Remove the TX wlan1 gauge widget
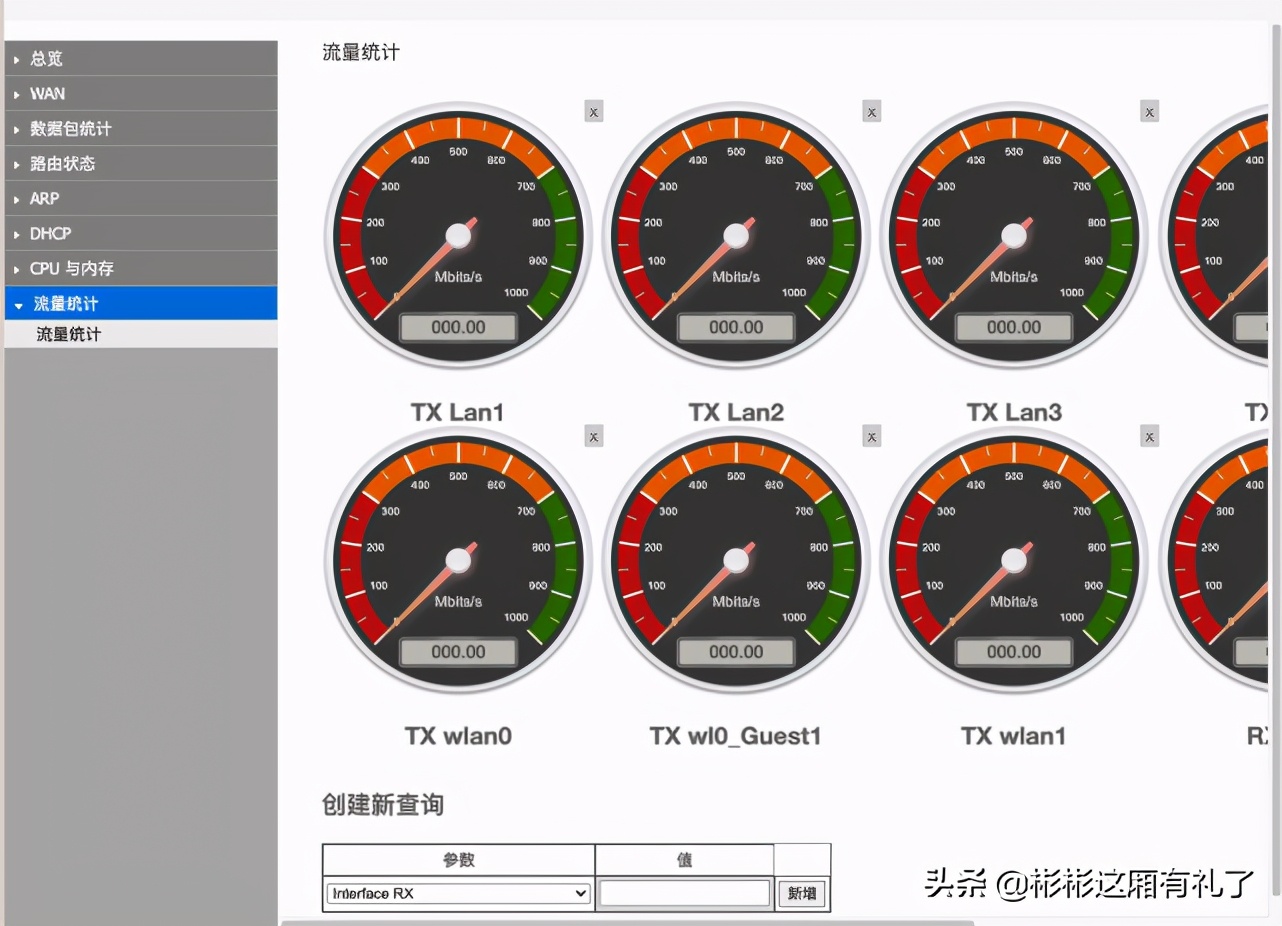Viewport: 1282px width, 926px height. [x=1149, y=436]
